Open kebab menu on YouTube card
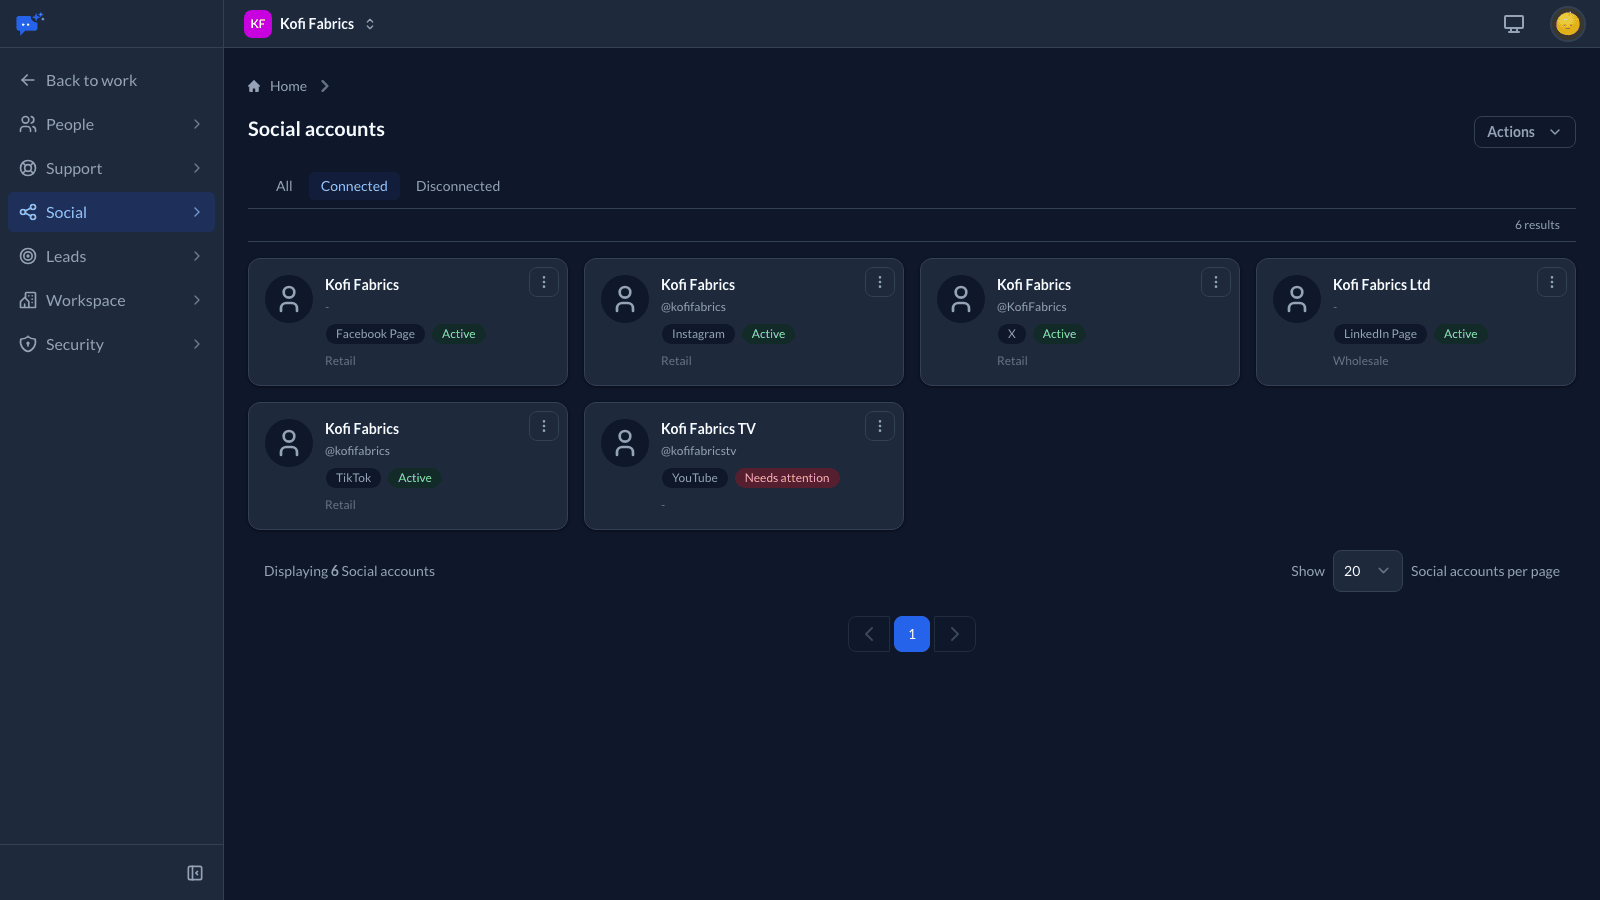 [x=880, y=427]
